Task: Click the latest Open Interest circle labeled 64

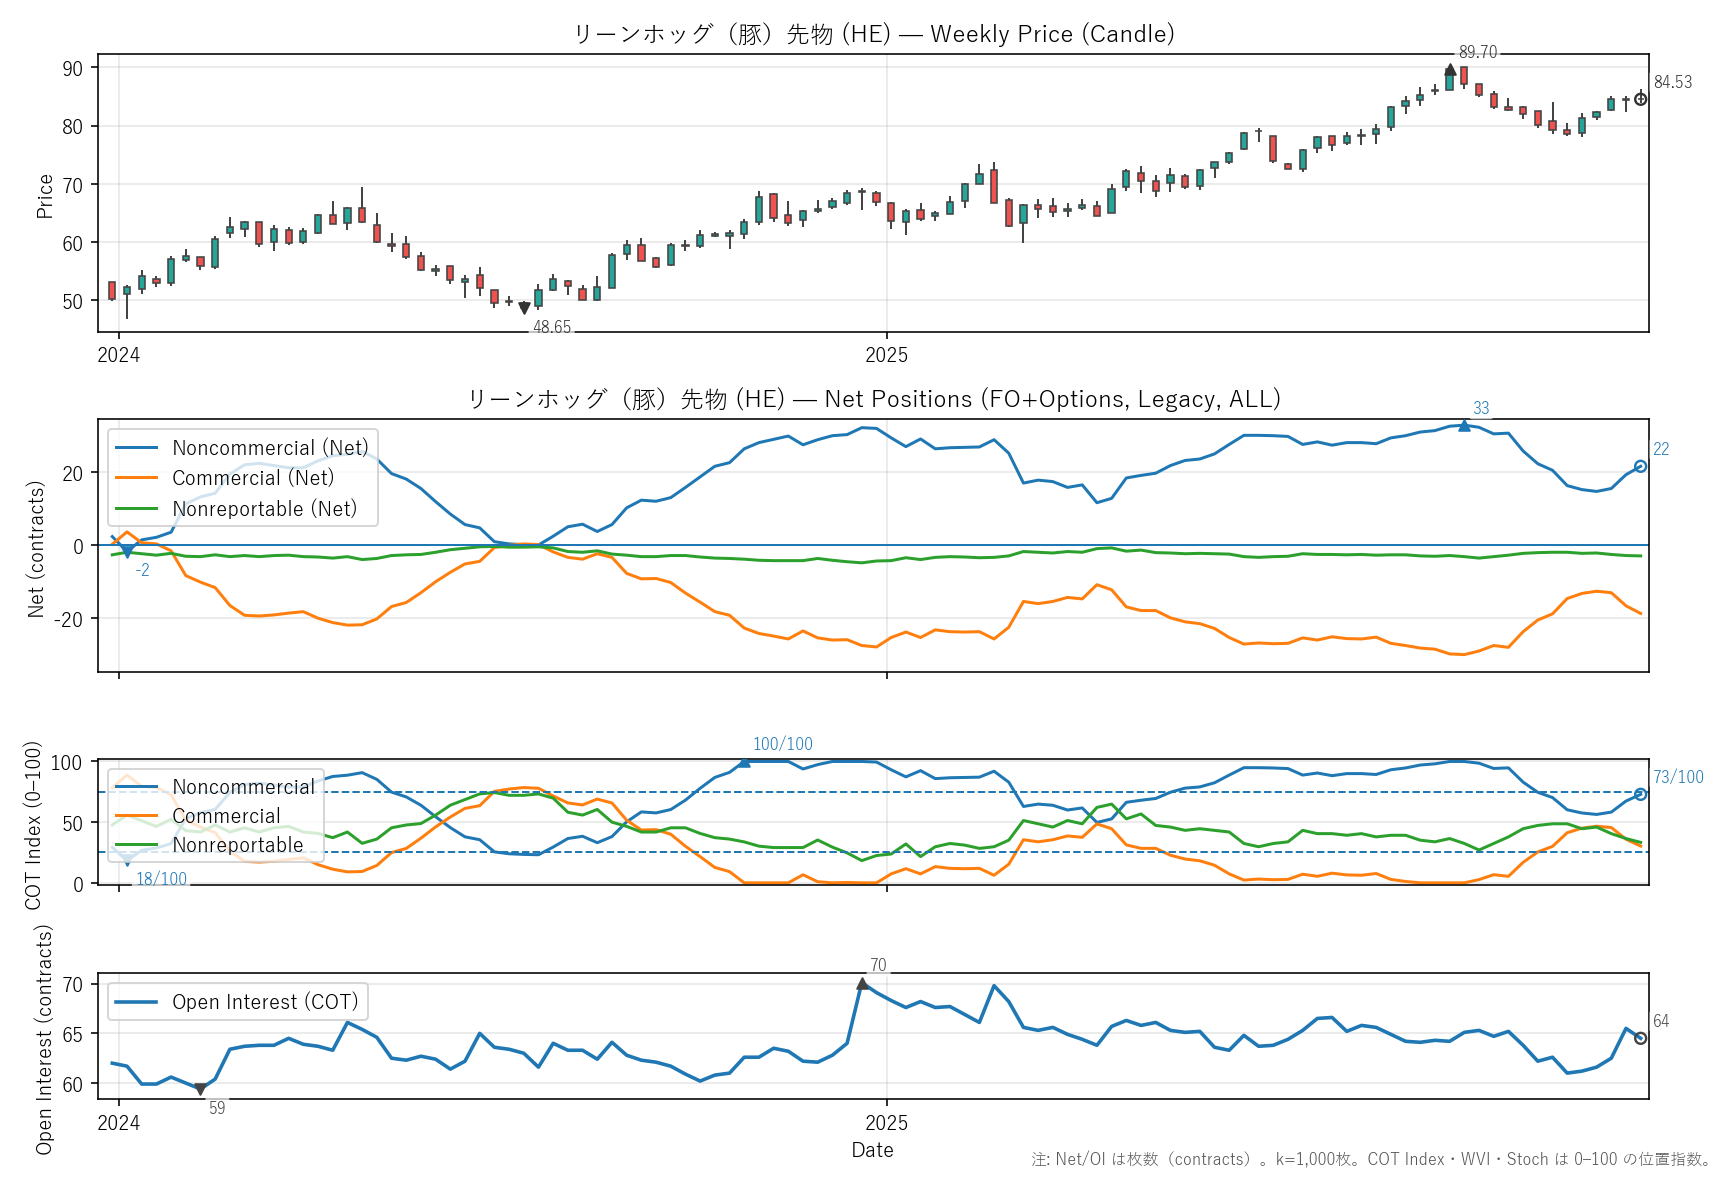Action: coord(1640,1038)
